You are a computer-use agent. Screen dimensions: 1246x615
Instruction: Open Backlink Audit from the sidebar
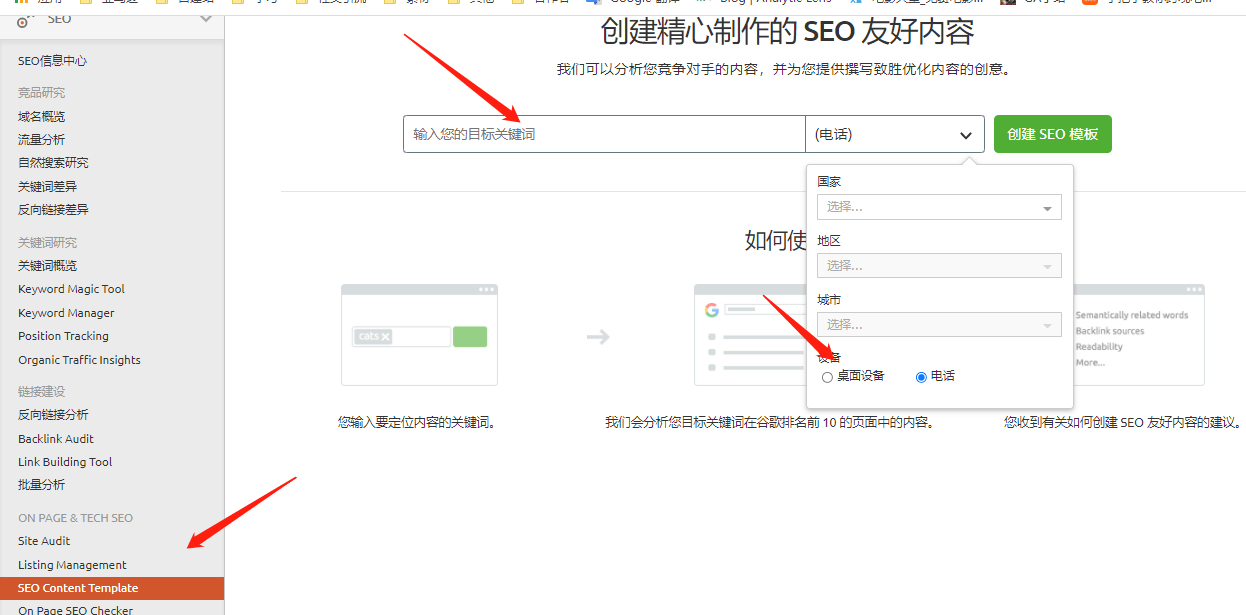(56, 439)
